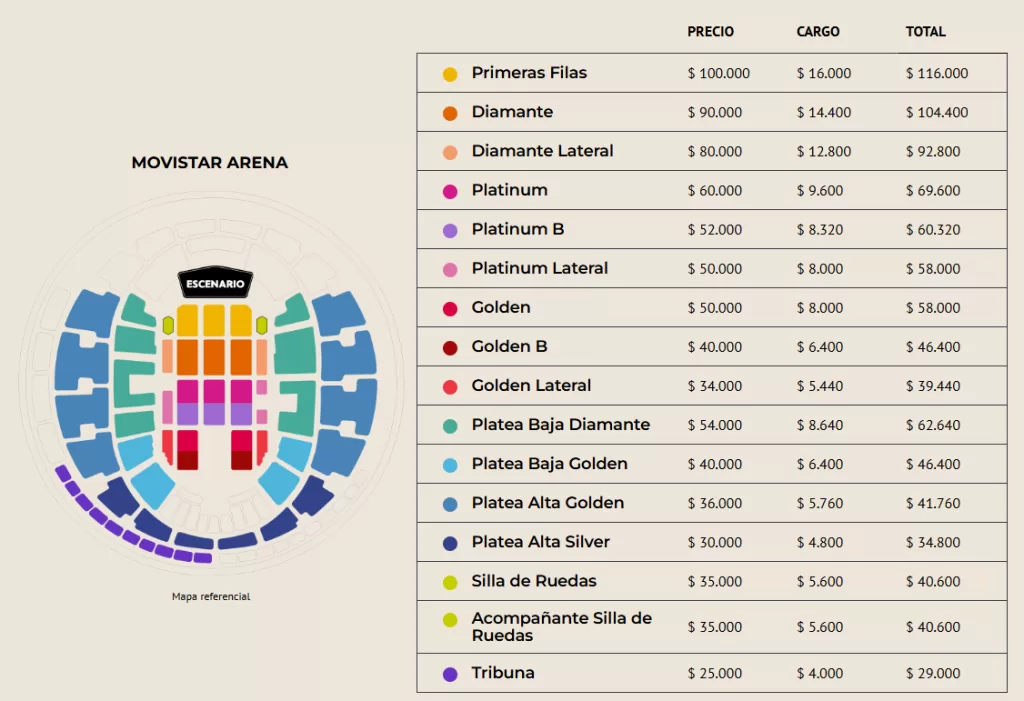This screenshot has height=701, width=1024.
Task: Click the Golden Lateral row label
Action: 531,385
